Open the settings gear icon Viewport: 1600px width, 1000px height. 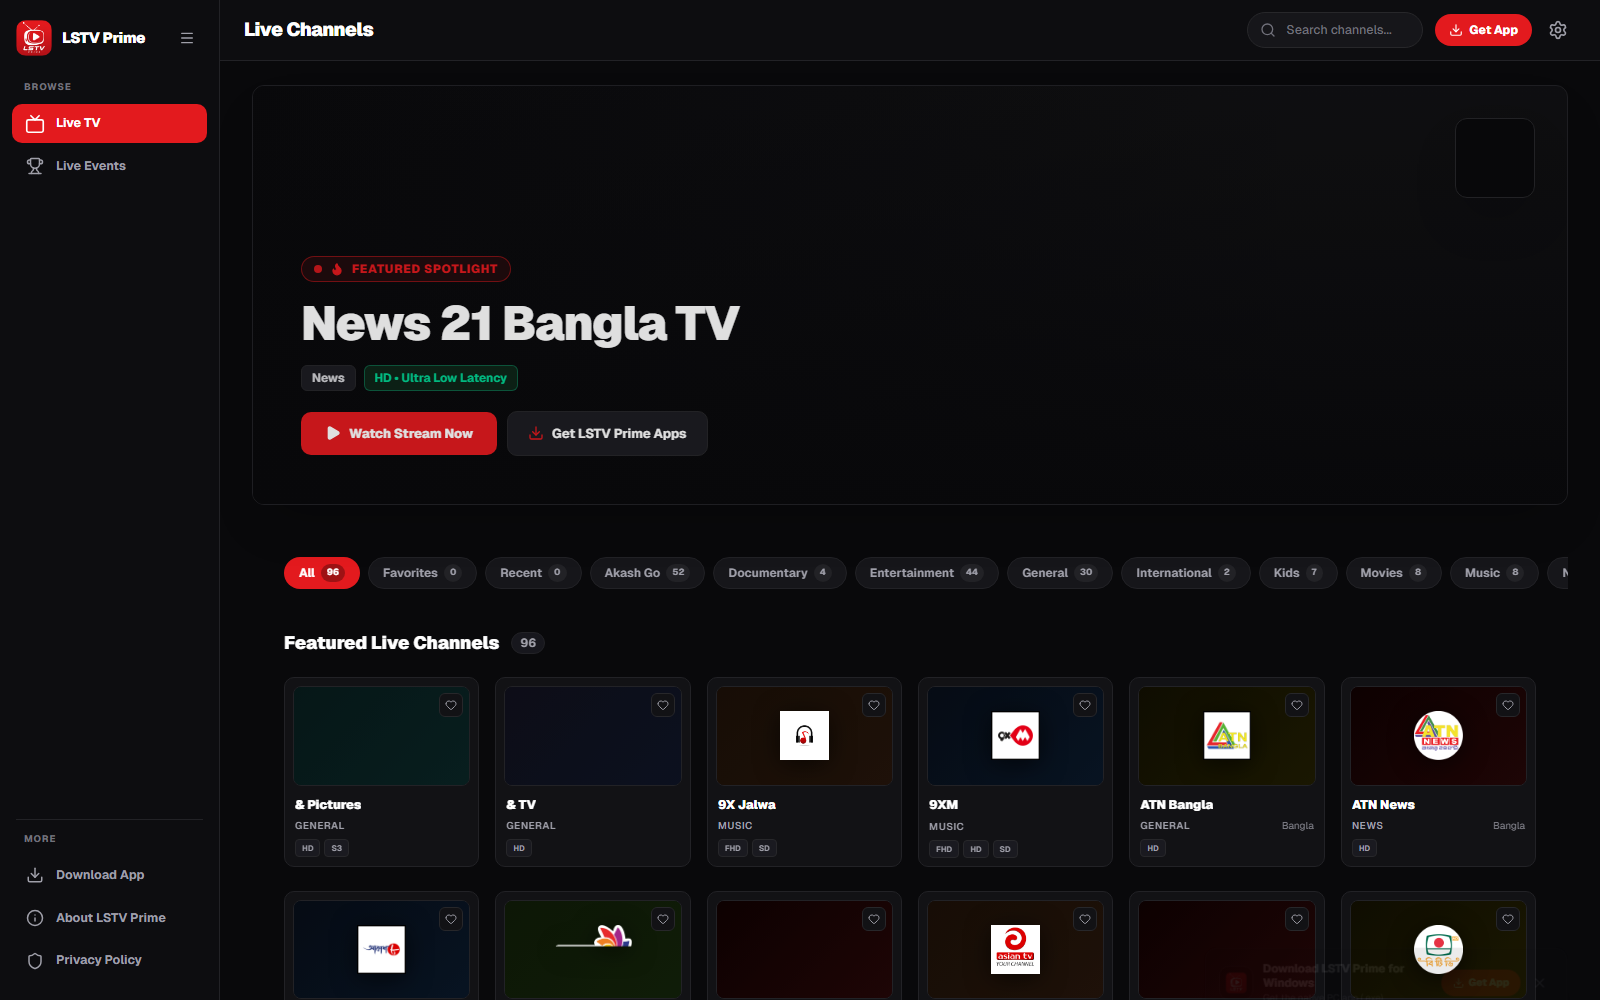pyautogui.click(x=1558, y=30)
